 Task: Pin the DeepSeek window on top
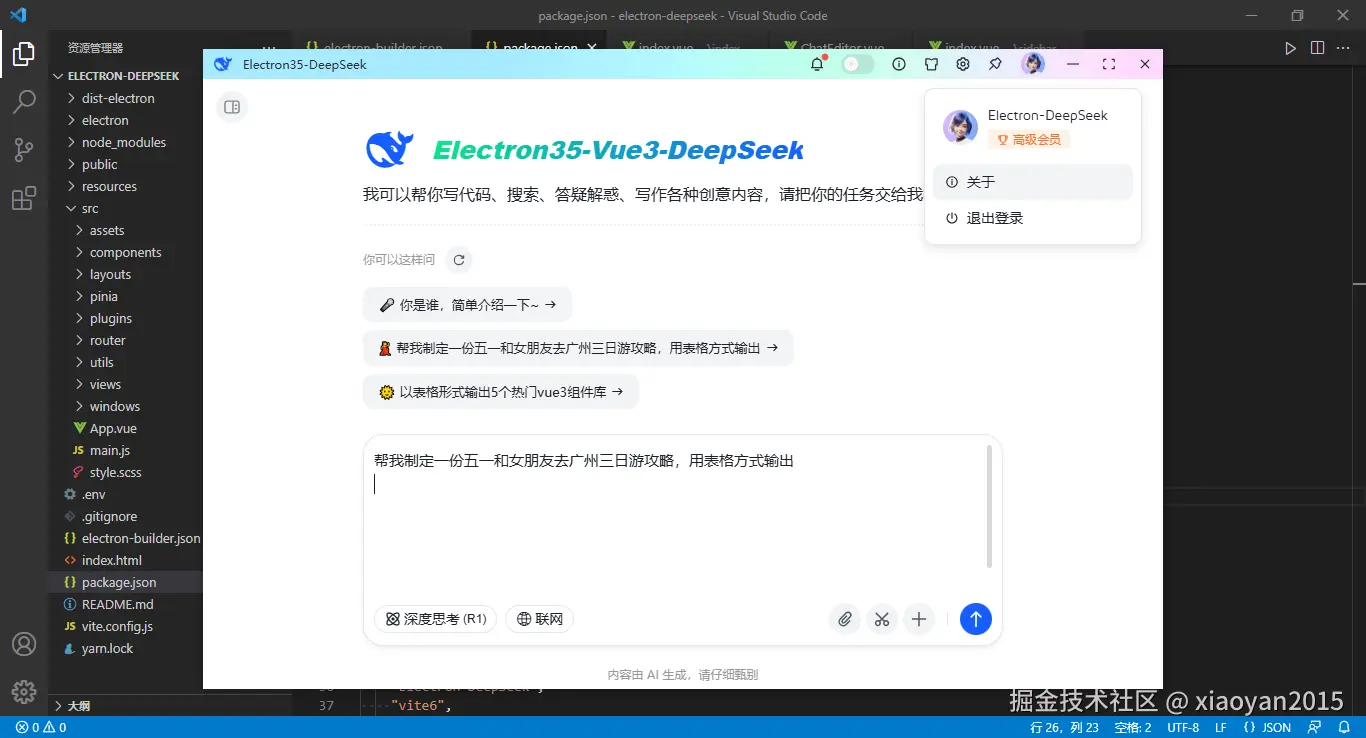point(995,64)
